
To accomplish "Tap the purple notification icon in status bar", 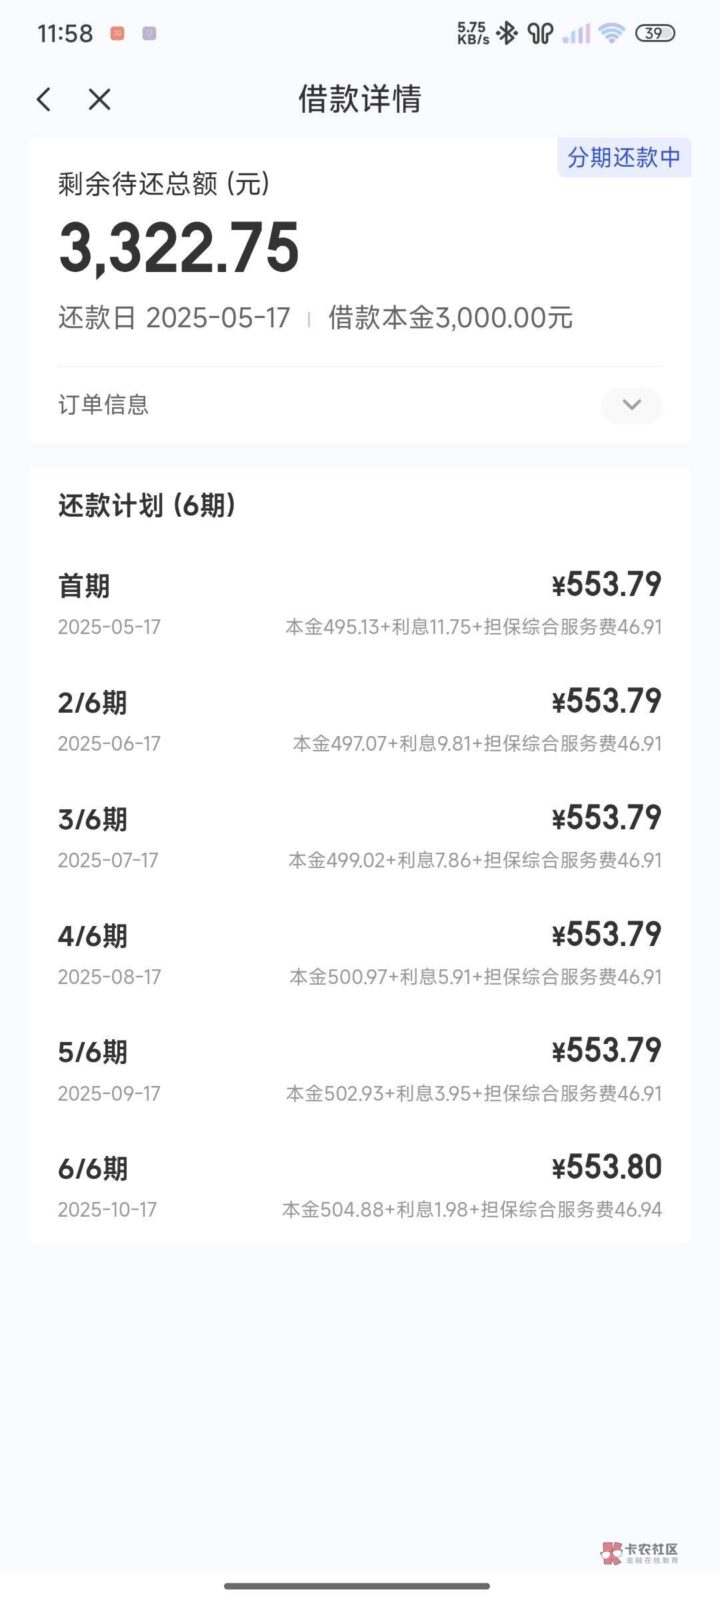I will (149, 33).
